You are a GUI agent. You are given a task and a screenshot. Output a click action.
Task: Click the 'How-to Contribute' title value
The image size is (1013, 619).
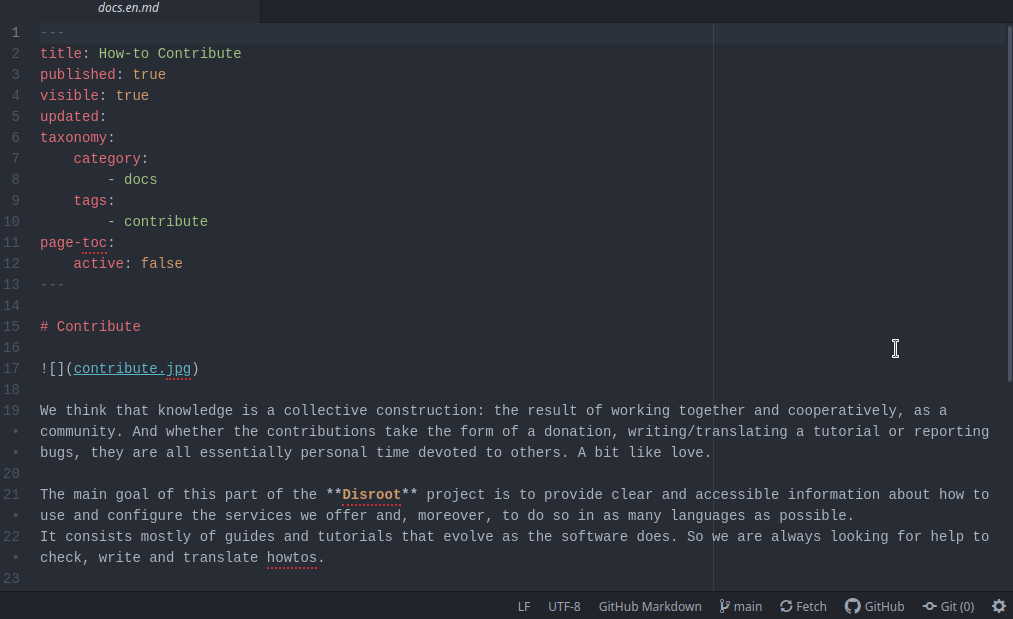(169, 54)
